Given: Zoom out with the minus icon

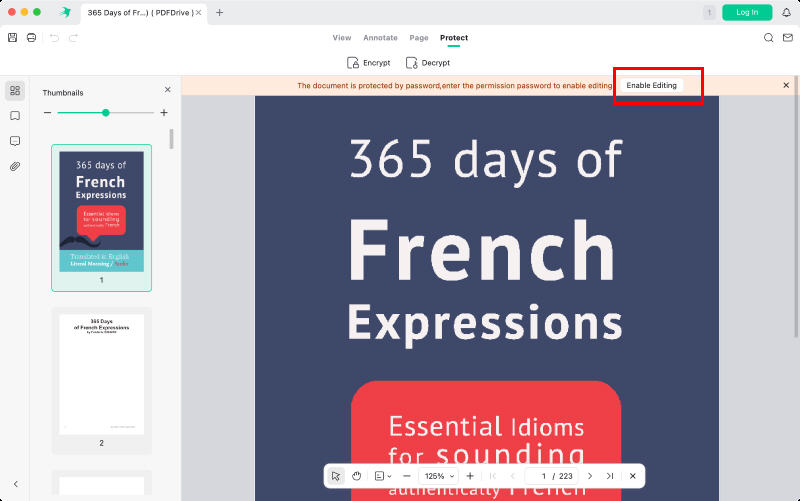Looking at the screenshot, I should tap(407, 476).
